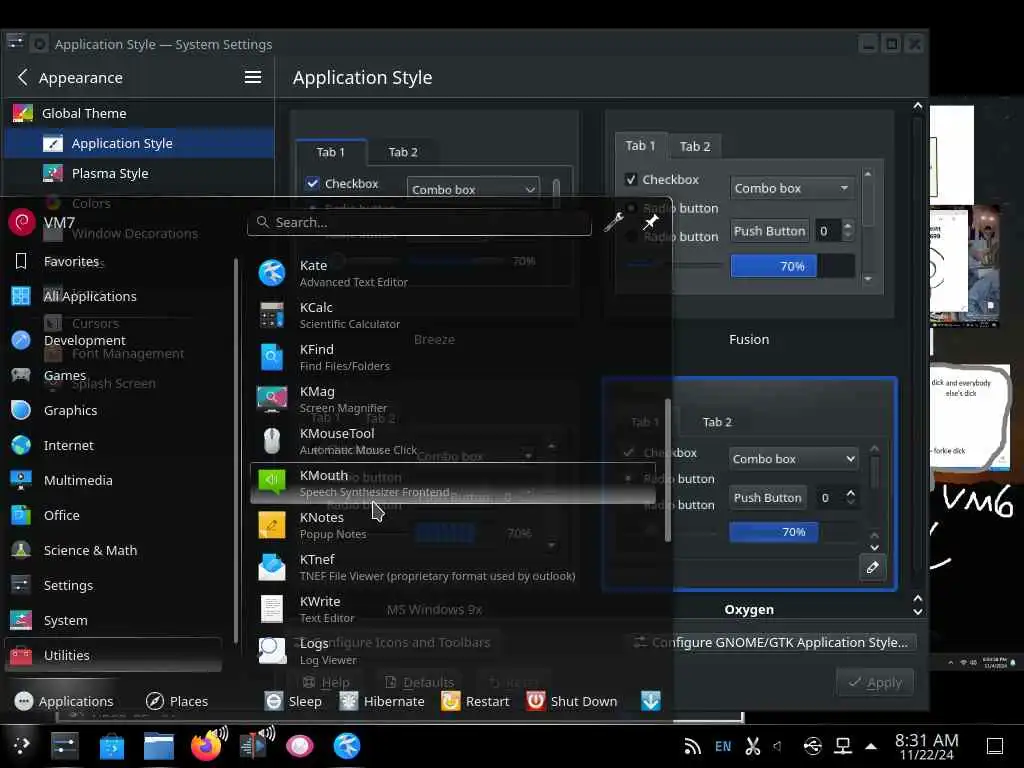The width and height of the screenshot is (1024, 768).
Task: Go back from Appearance section
Action: [23, 77]
